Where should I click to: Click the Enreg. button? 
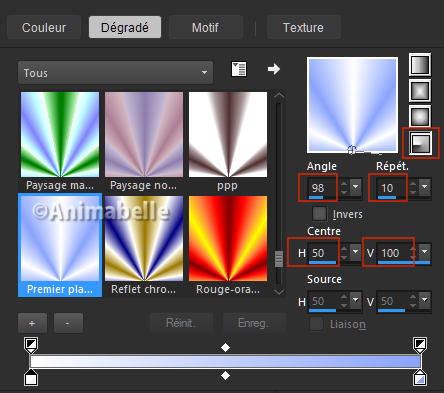tap(254, 323)
